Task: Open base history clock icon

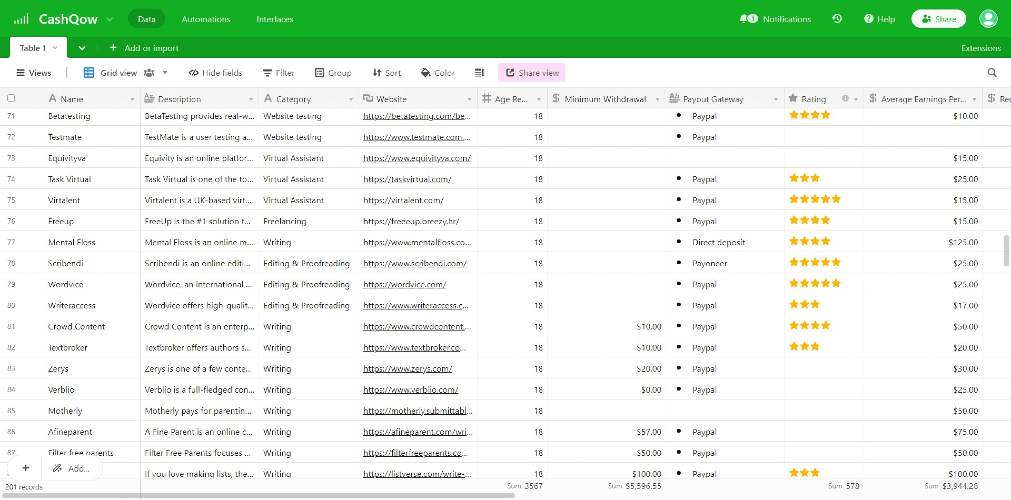Action: point(837,19)
